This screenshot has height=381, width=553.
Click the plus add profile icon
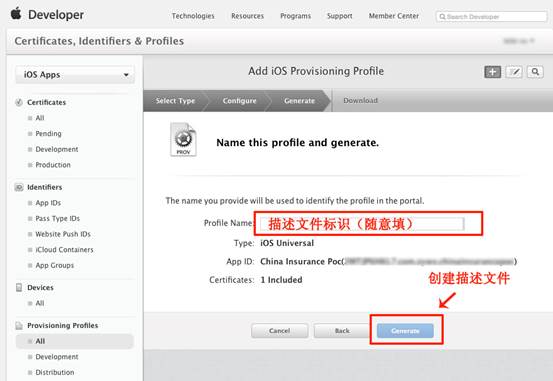(492, 72)
